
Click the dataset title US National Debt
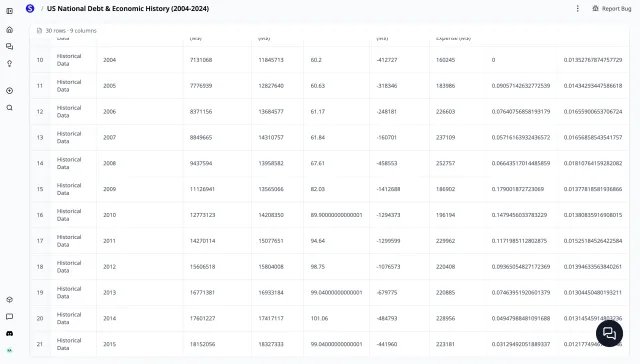(x=128, y=9)
